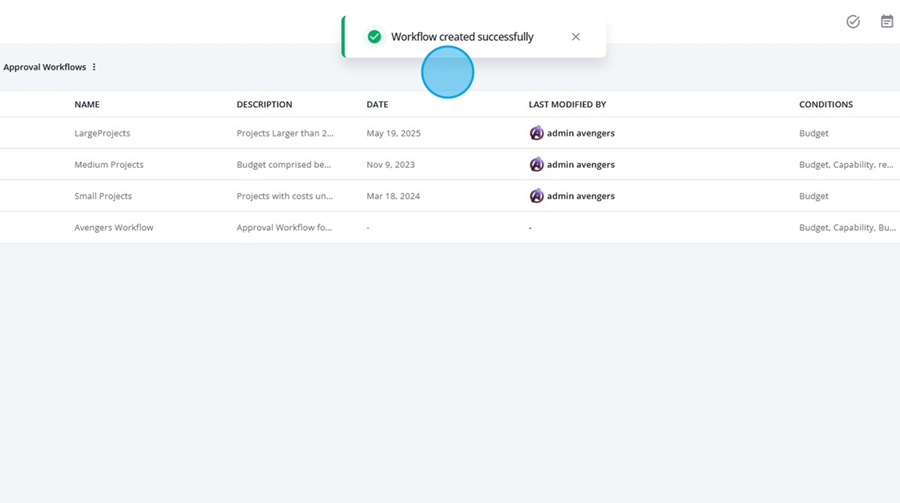The width and height of the screenshot is (900, 503).
Task: Click admin avengers avatar in Small Projects row
Action: click(x=536, y=196)
